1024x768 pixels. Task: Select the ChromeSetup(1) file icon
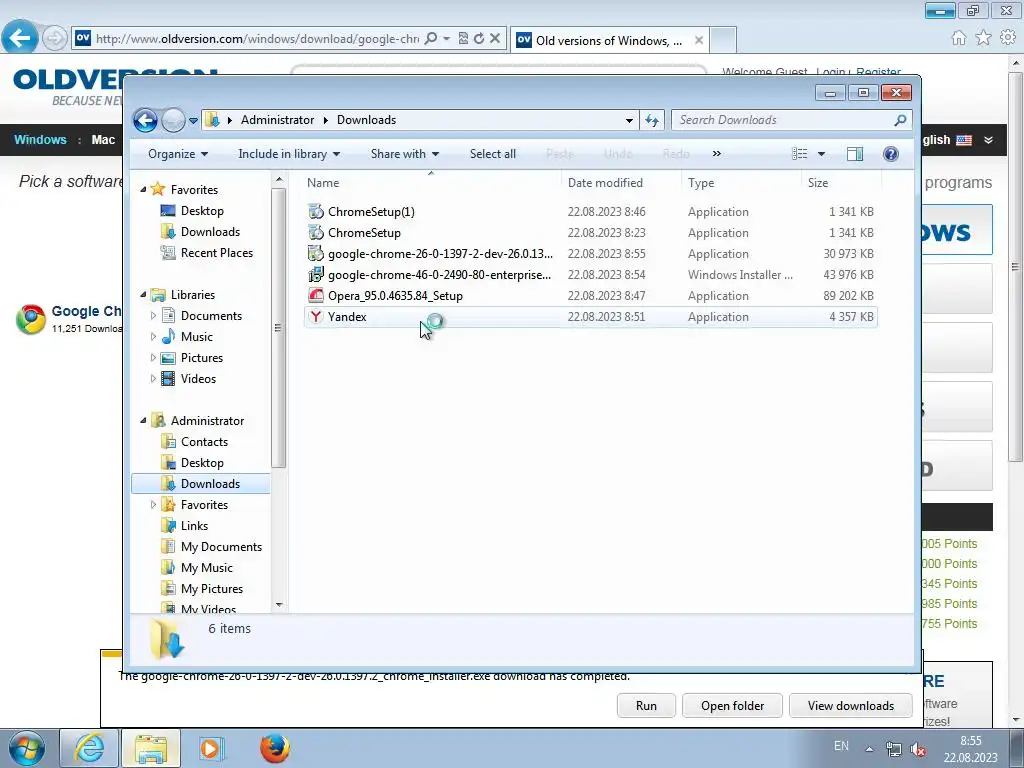coord(316,212)
